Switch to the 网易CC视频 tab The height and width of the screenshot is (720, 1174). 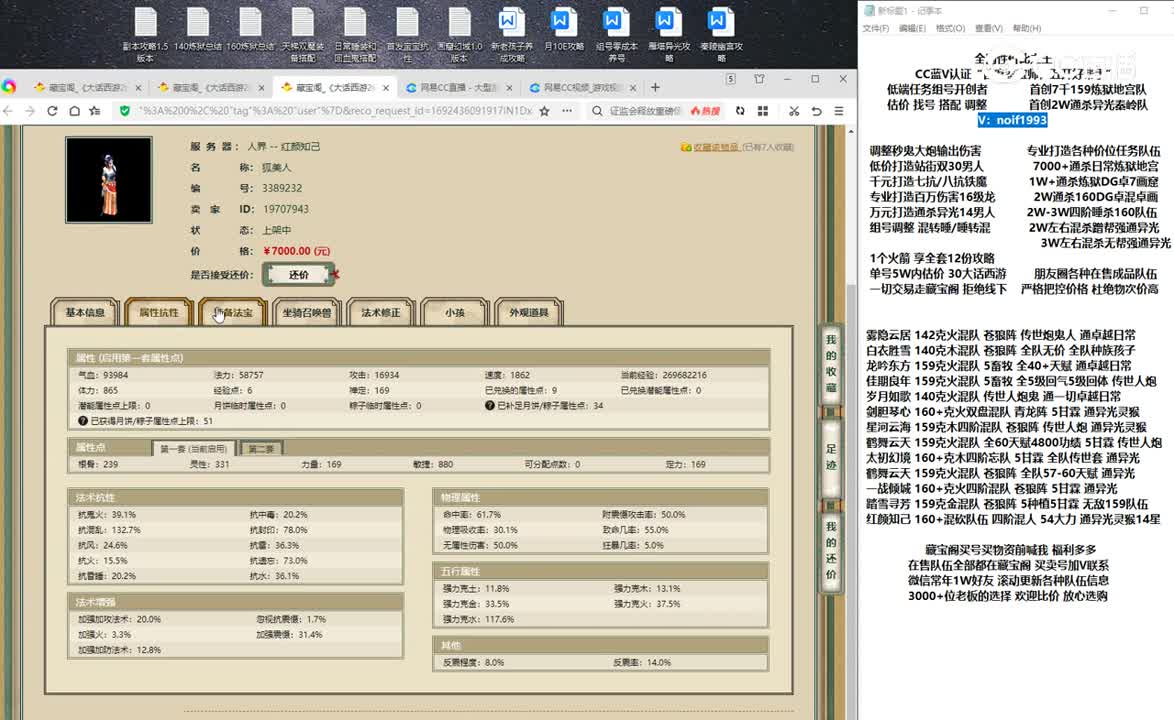pyautogui.click(x=583, y=88)
